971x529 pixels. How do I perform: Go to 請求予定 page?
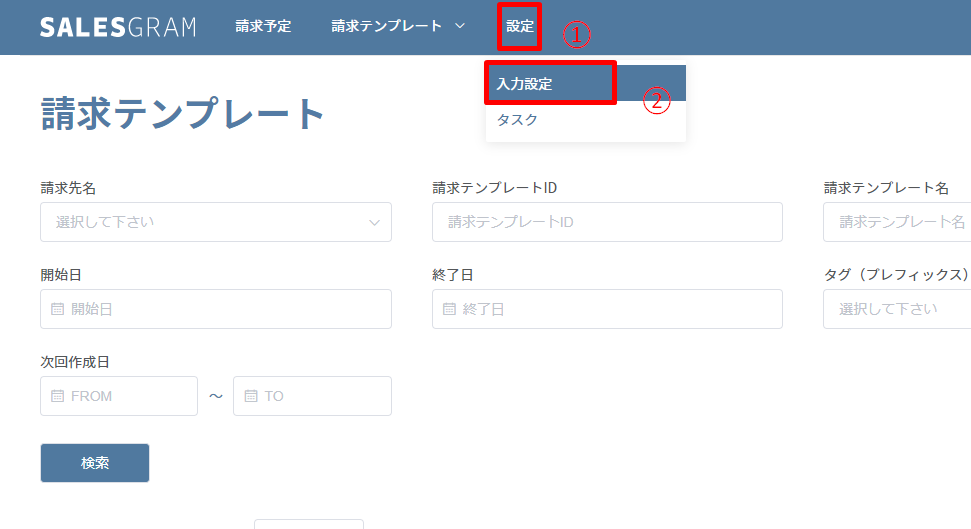click(x=263, y=26)
